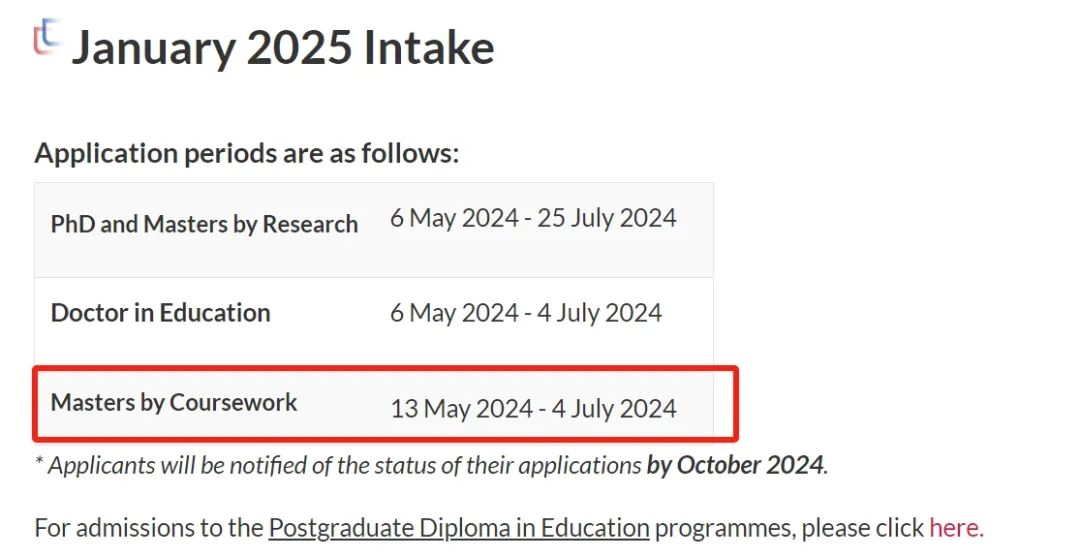Click the date range 13 May 2024 - 4 July 2024

point(534,409)
